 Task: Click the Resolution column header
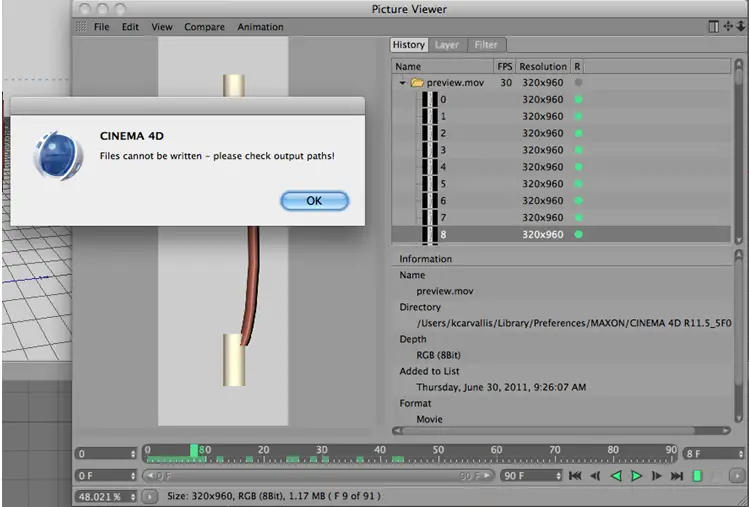543,66
